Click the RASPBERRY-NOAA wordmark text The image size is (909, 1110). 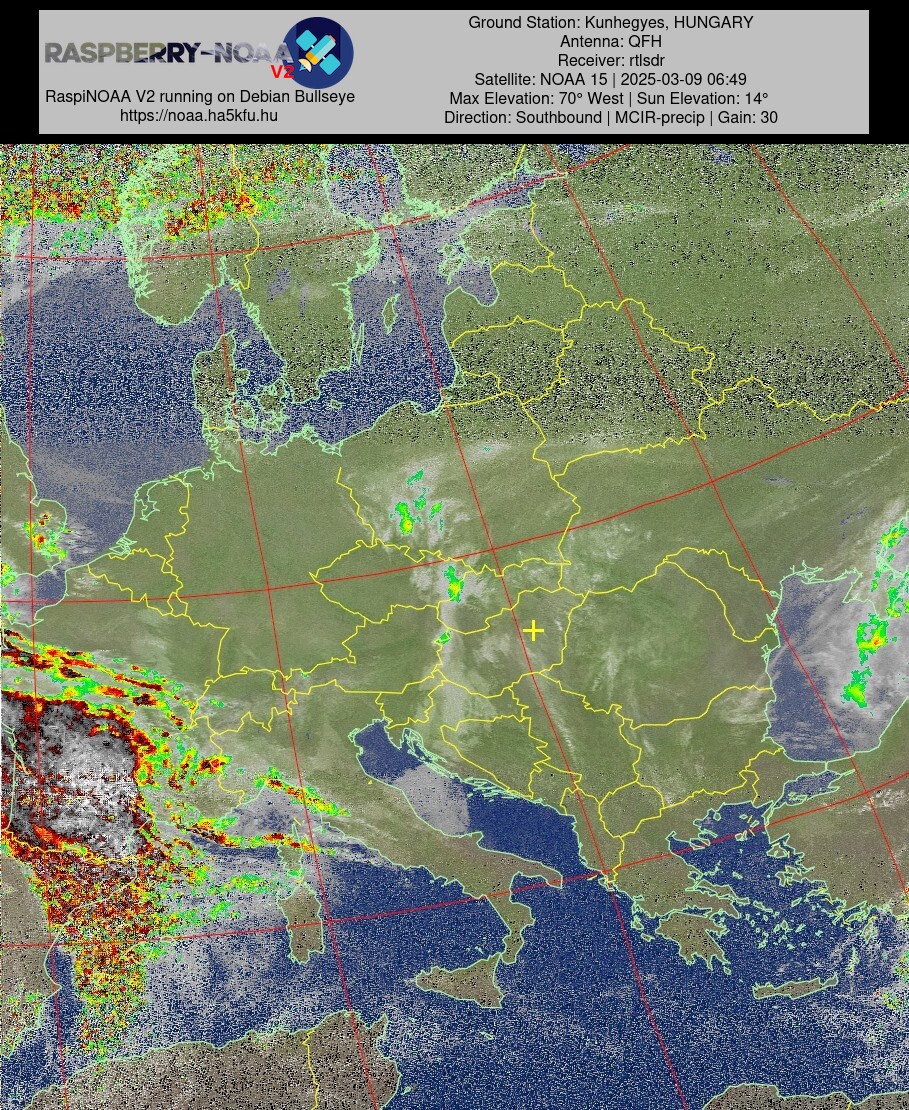click(x=167, y=53)
